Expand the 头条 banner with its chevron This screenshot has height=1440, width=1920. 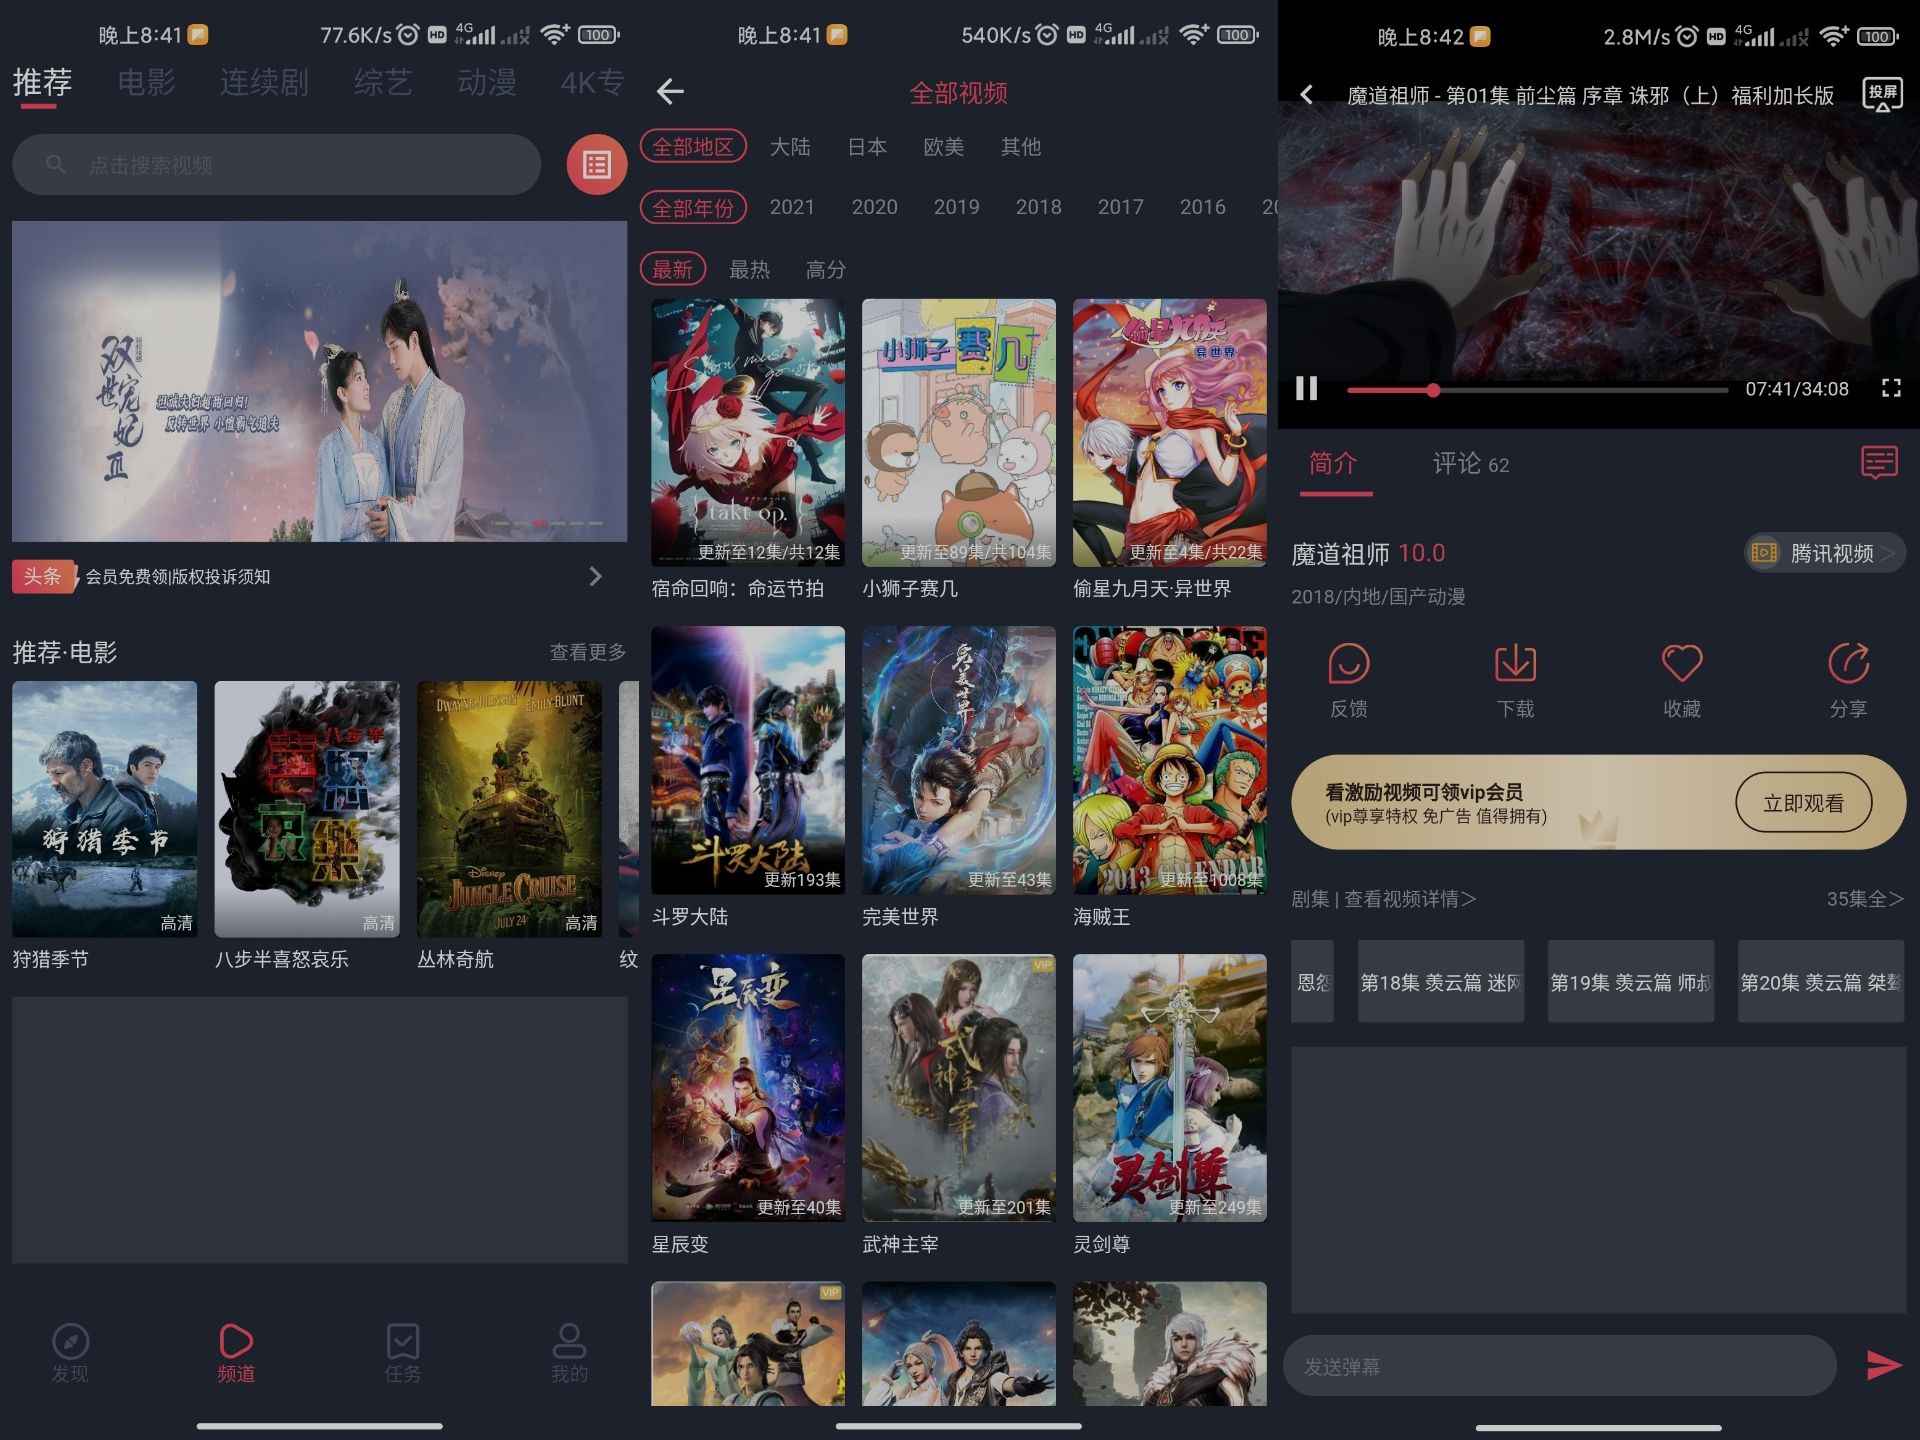[x=597, y=577]
